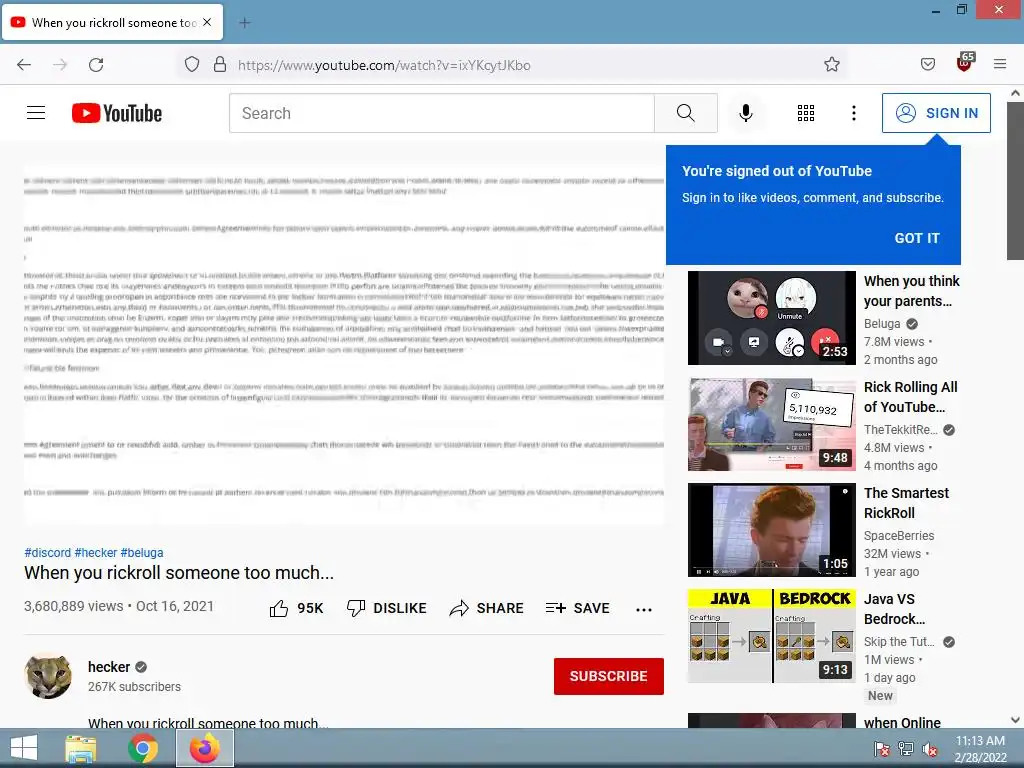This screenshot has height=768, width=1024.
Task: Open 'The Smartest RickRoll' title link
Action: tap(906, 503)
